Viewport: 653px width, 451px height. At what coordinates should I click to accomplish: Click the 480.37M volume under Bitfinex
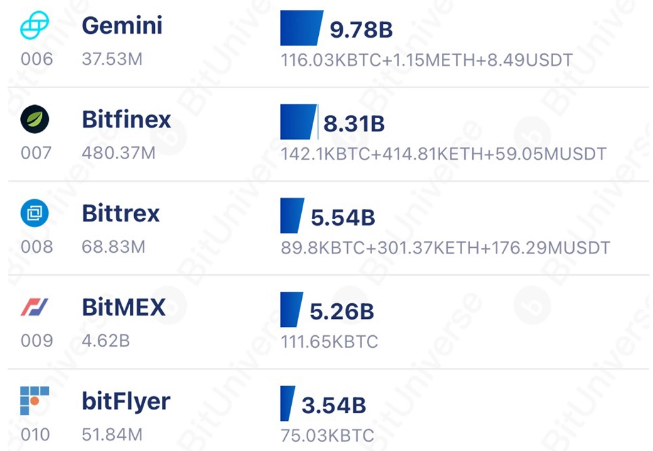coord(118,153)
